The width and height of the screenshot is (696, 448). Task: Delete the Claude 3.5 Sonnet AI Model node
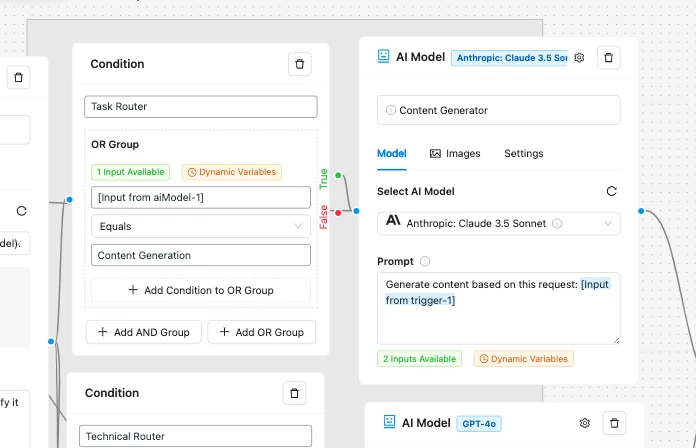point(609,58)
